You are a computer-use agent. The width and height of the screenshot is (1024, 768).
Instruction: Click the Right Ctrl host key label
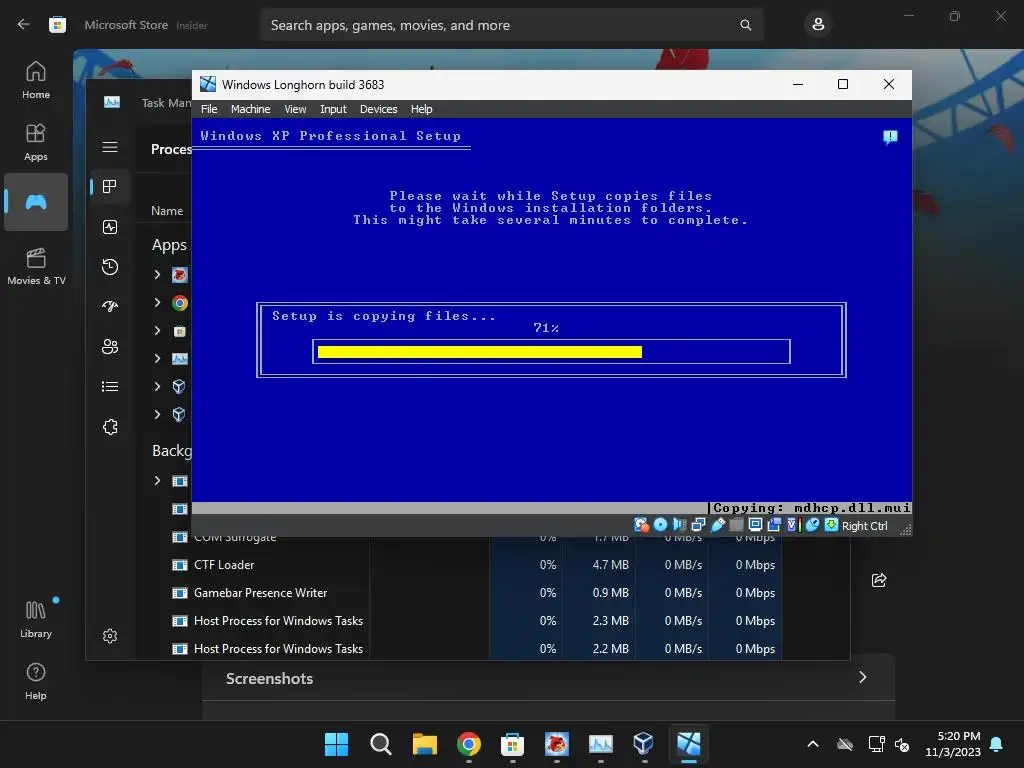pos(865,526)
